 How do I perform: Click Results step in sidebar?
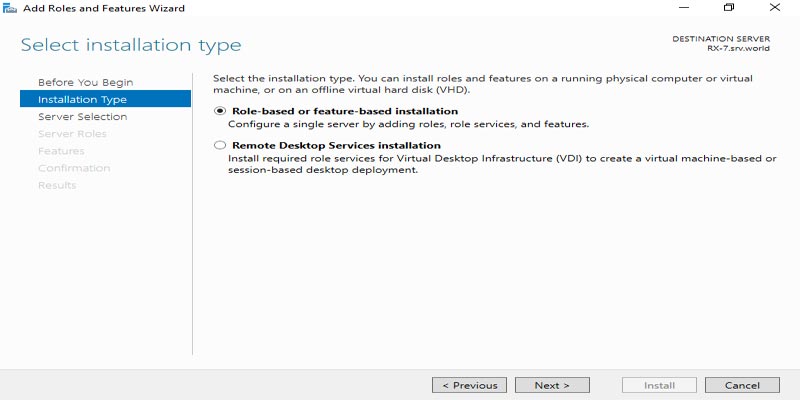[57, 185]
